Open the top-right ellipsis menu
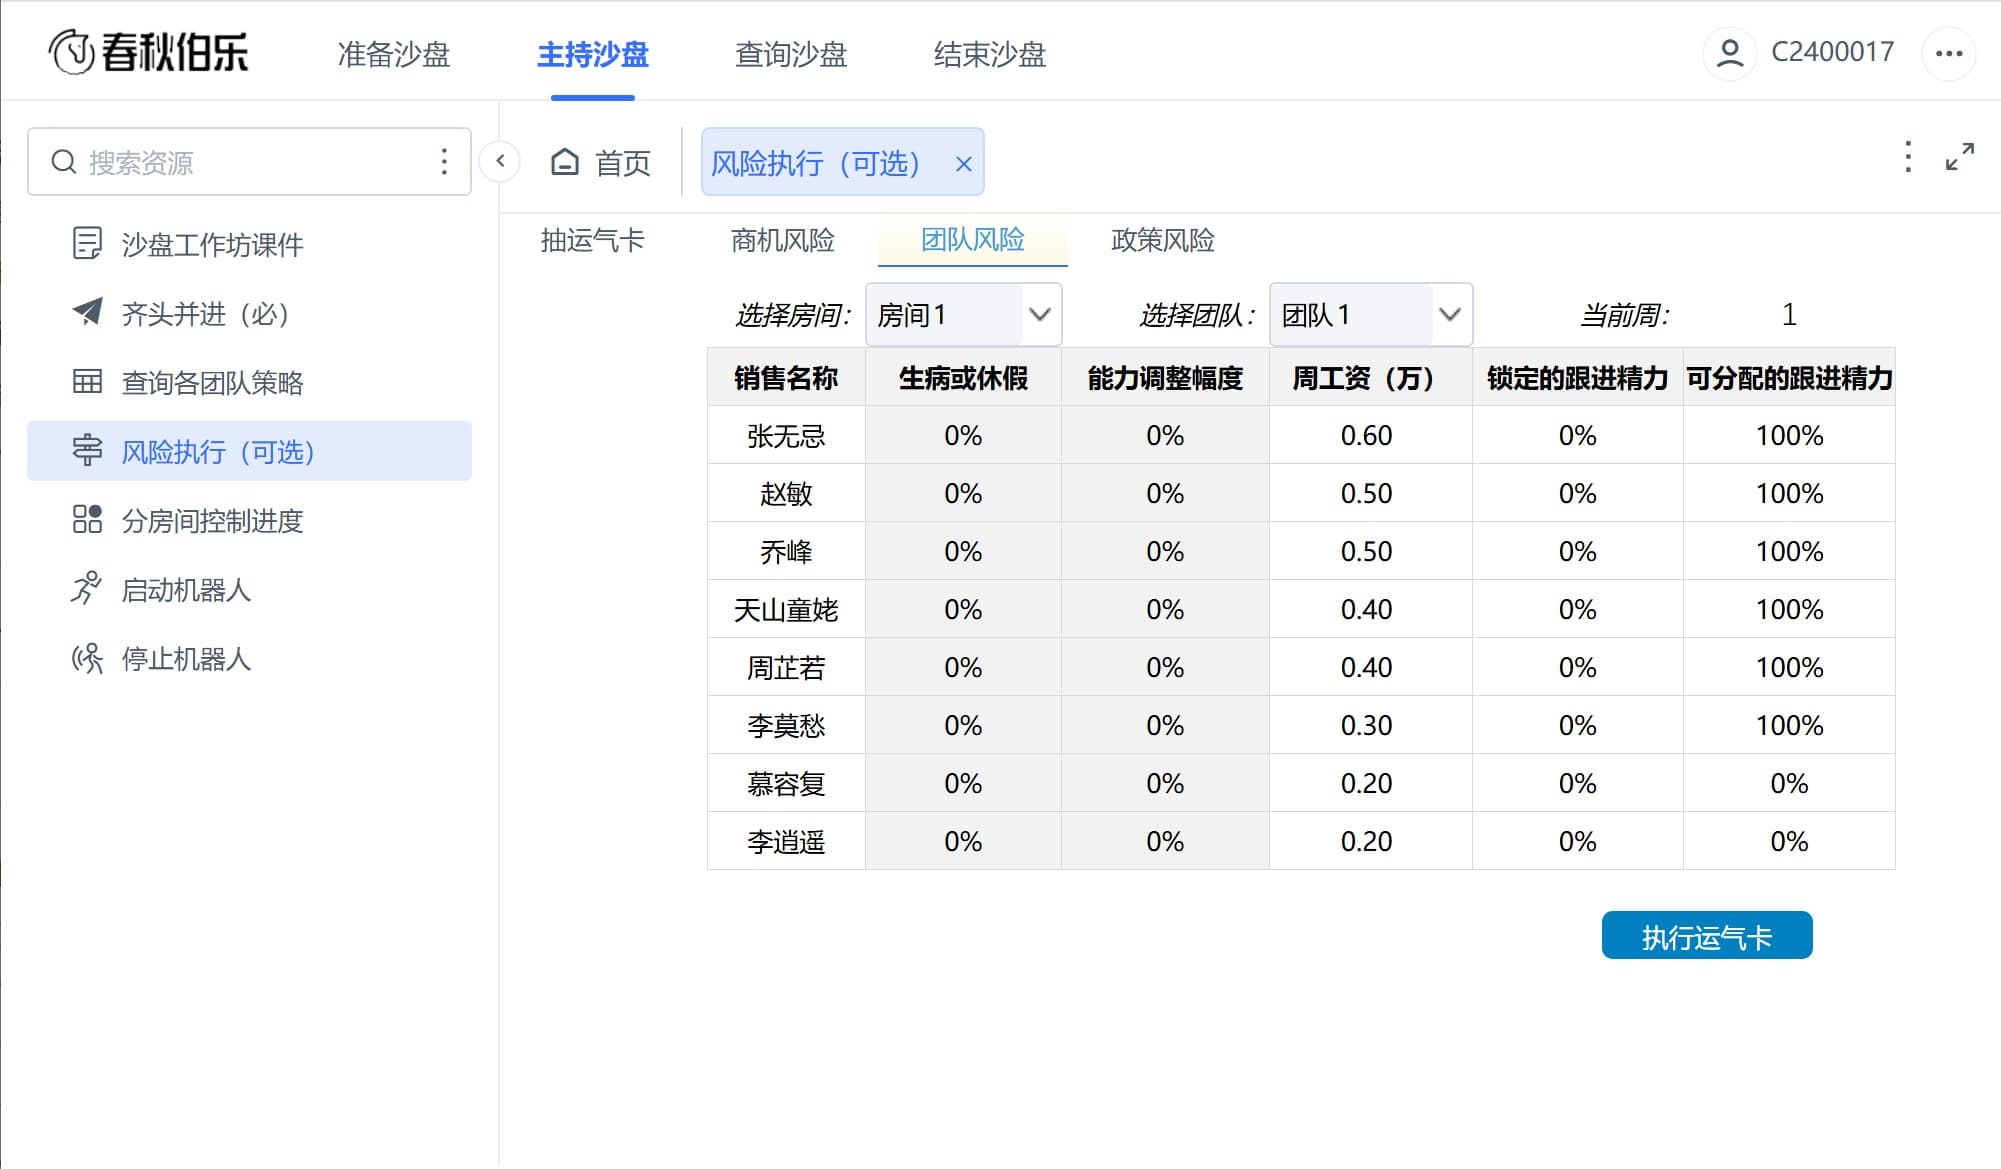 [1949, 53]
